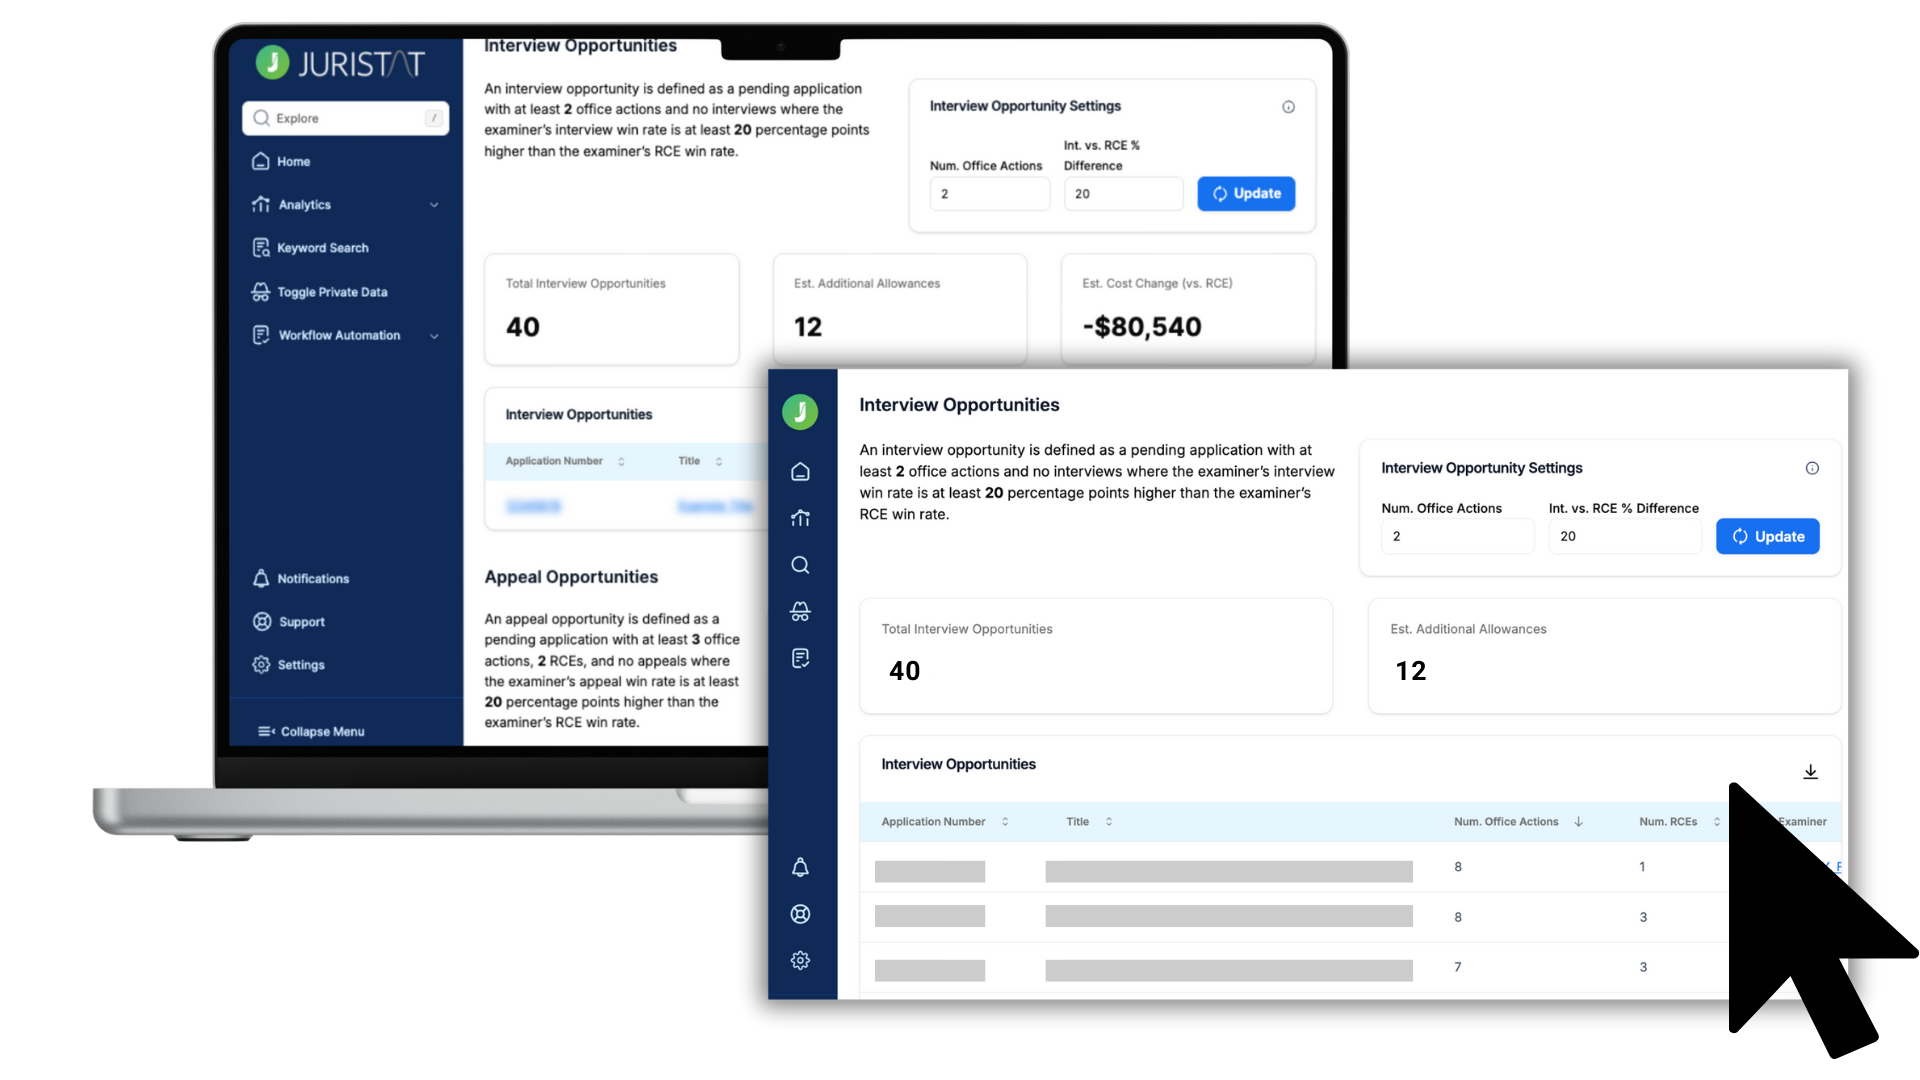
Task: Sort the table by Application Number
Action: (x=1007, y=821)
